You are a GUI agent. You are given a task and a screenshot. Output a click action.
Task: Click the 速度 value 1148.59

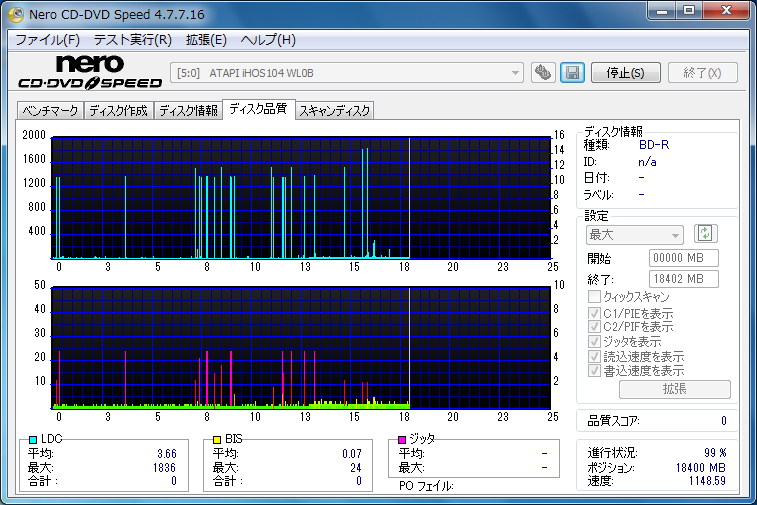coord(707,481)
